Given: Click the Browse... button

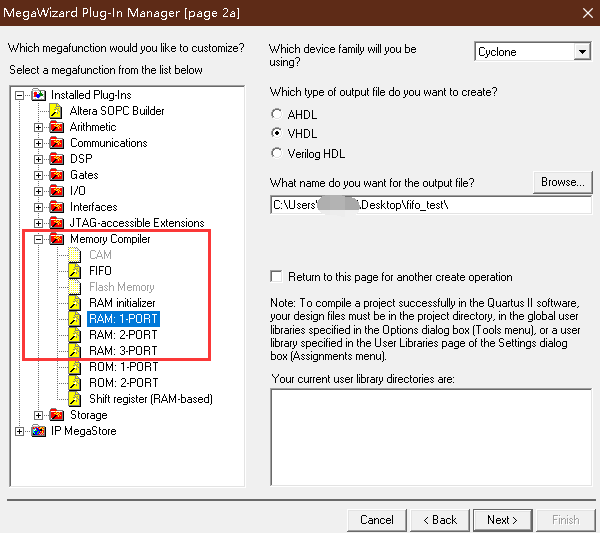Looking at the screenshot, I should tap(562, 182).
